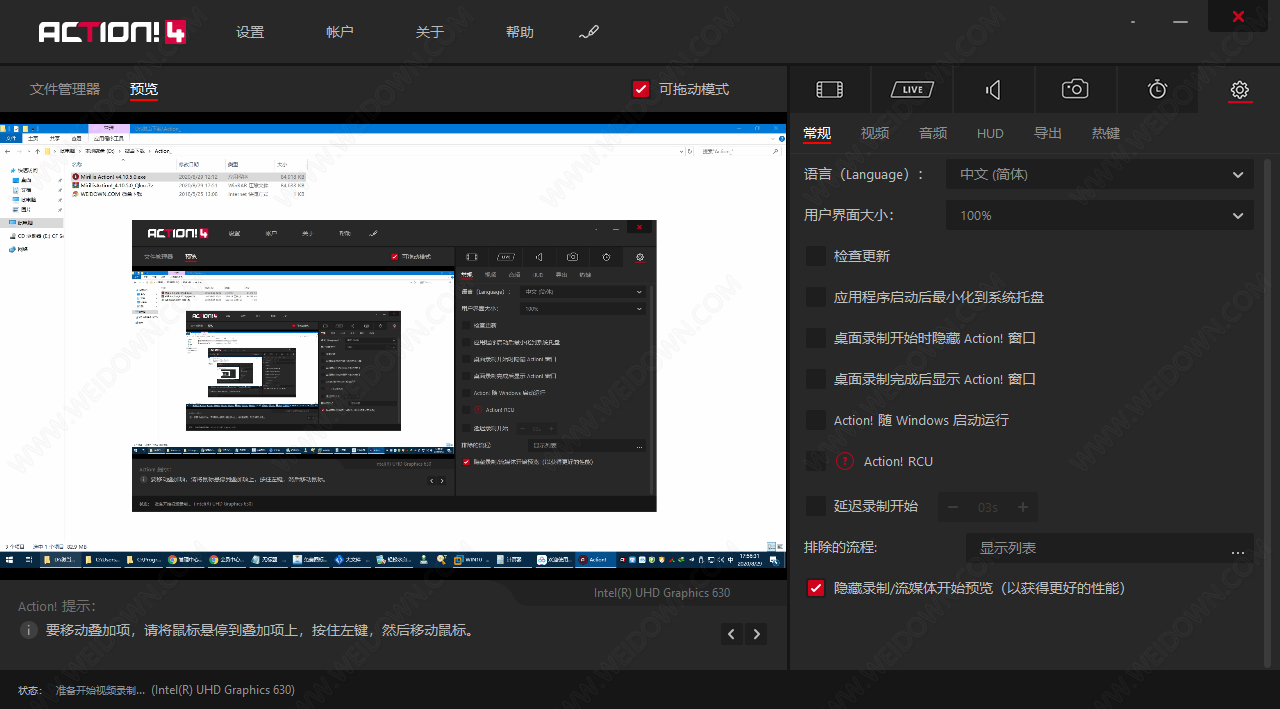Switch to the 文件管理器 tab
Image resolution: width=1280 pixels, height=709 pixels.
[65, 89]
